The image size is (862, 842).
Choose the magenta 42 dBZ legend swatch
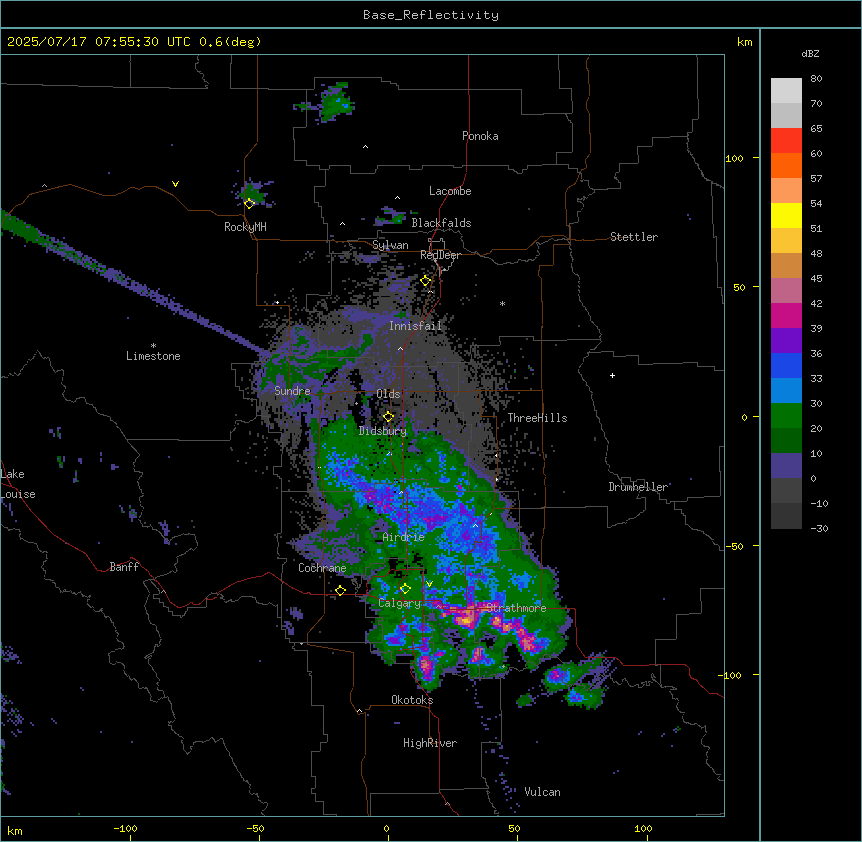[786, 315]
